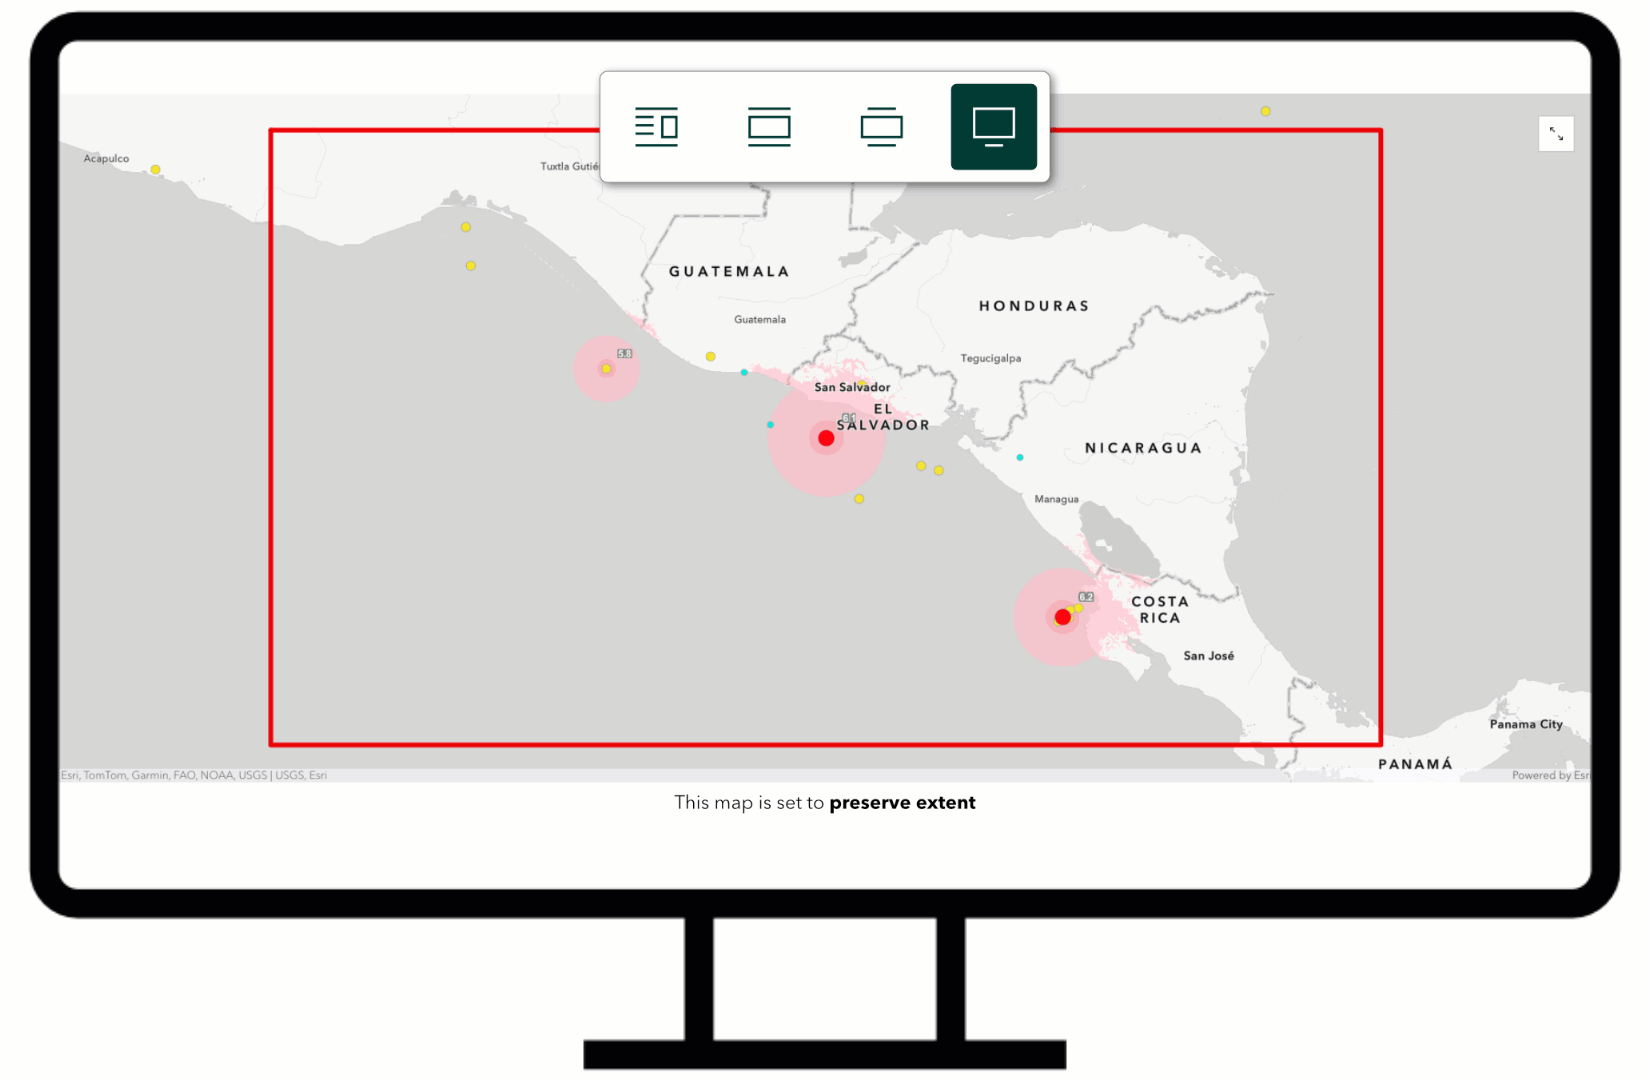Click the 5.8 magnitude label

624,353
